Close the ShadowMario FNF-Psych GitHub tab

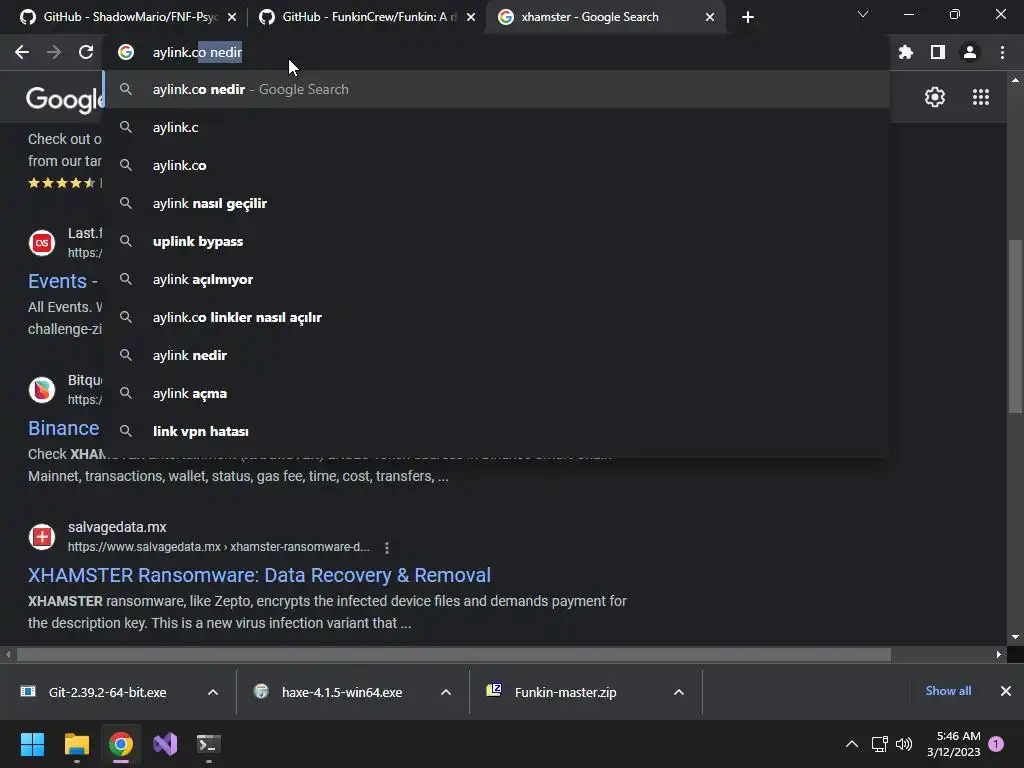(232, 17)
